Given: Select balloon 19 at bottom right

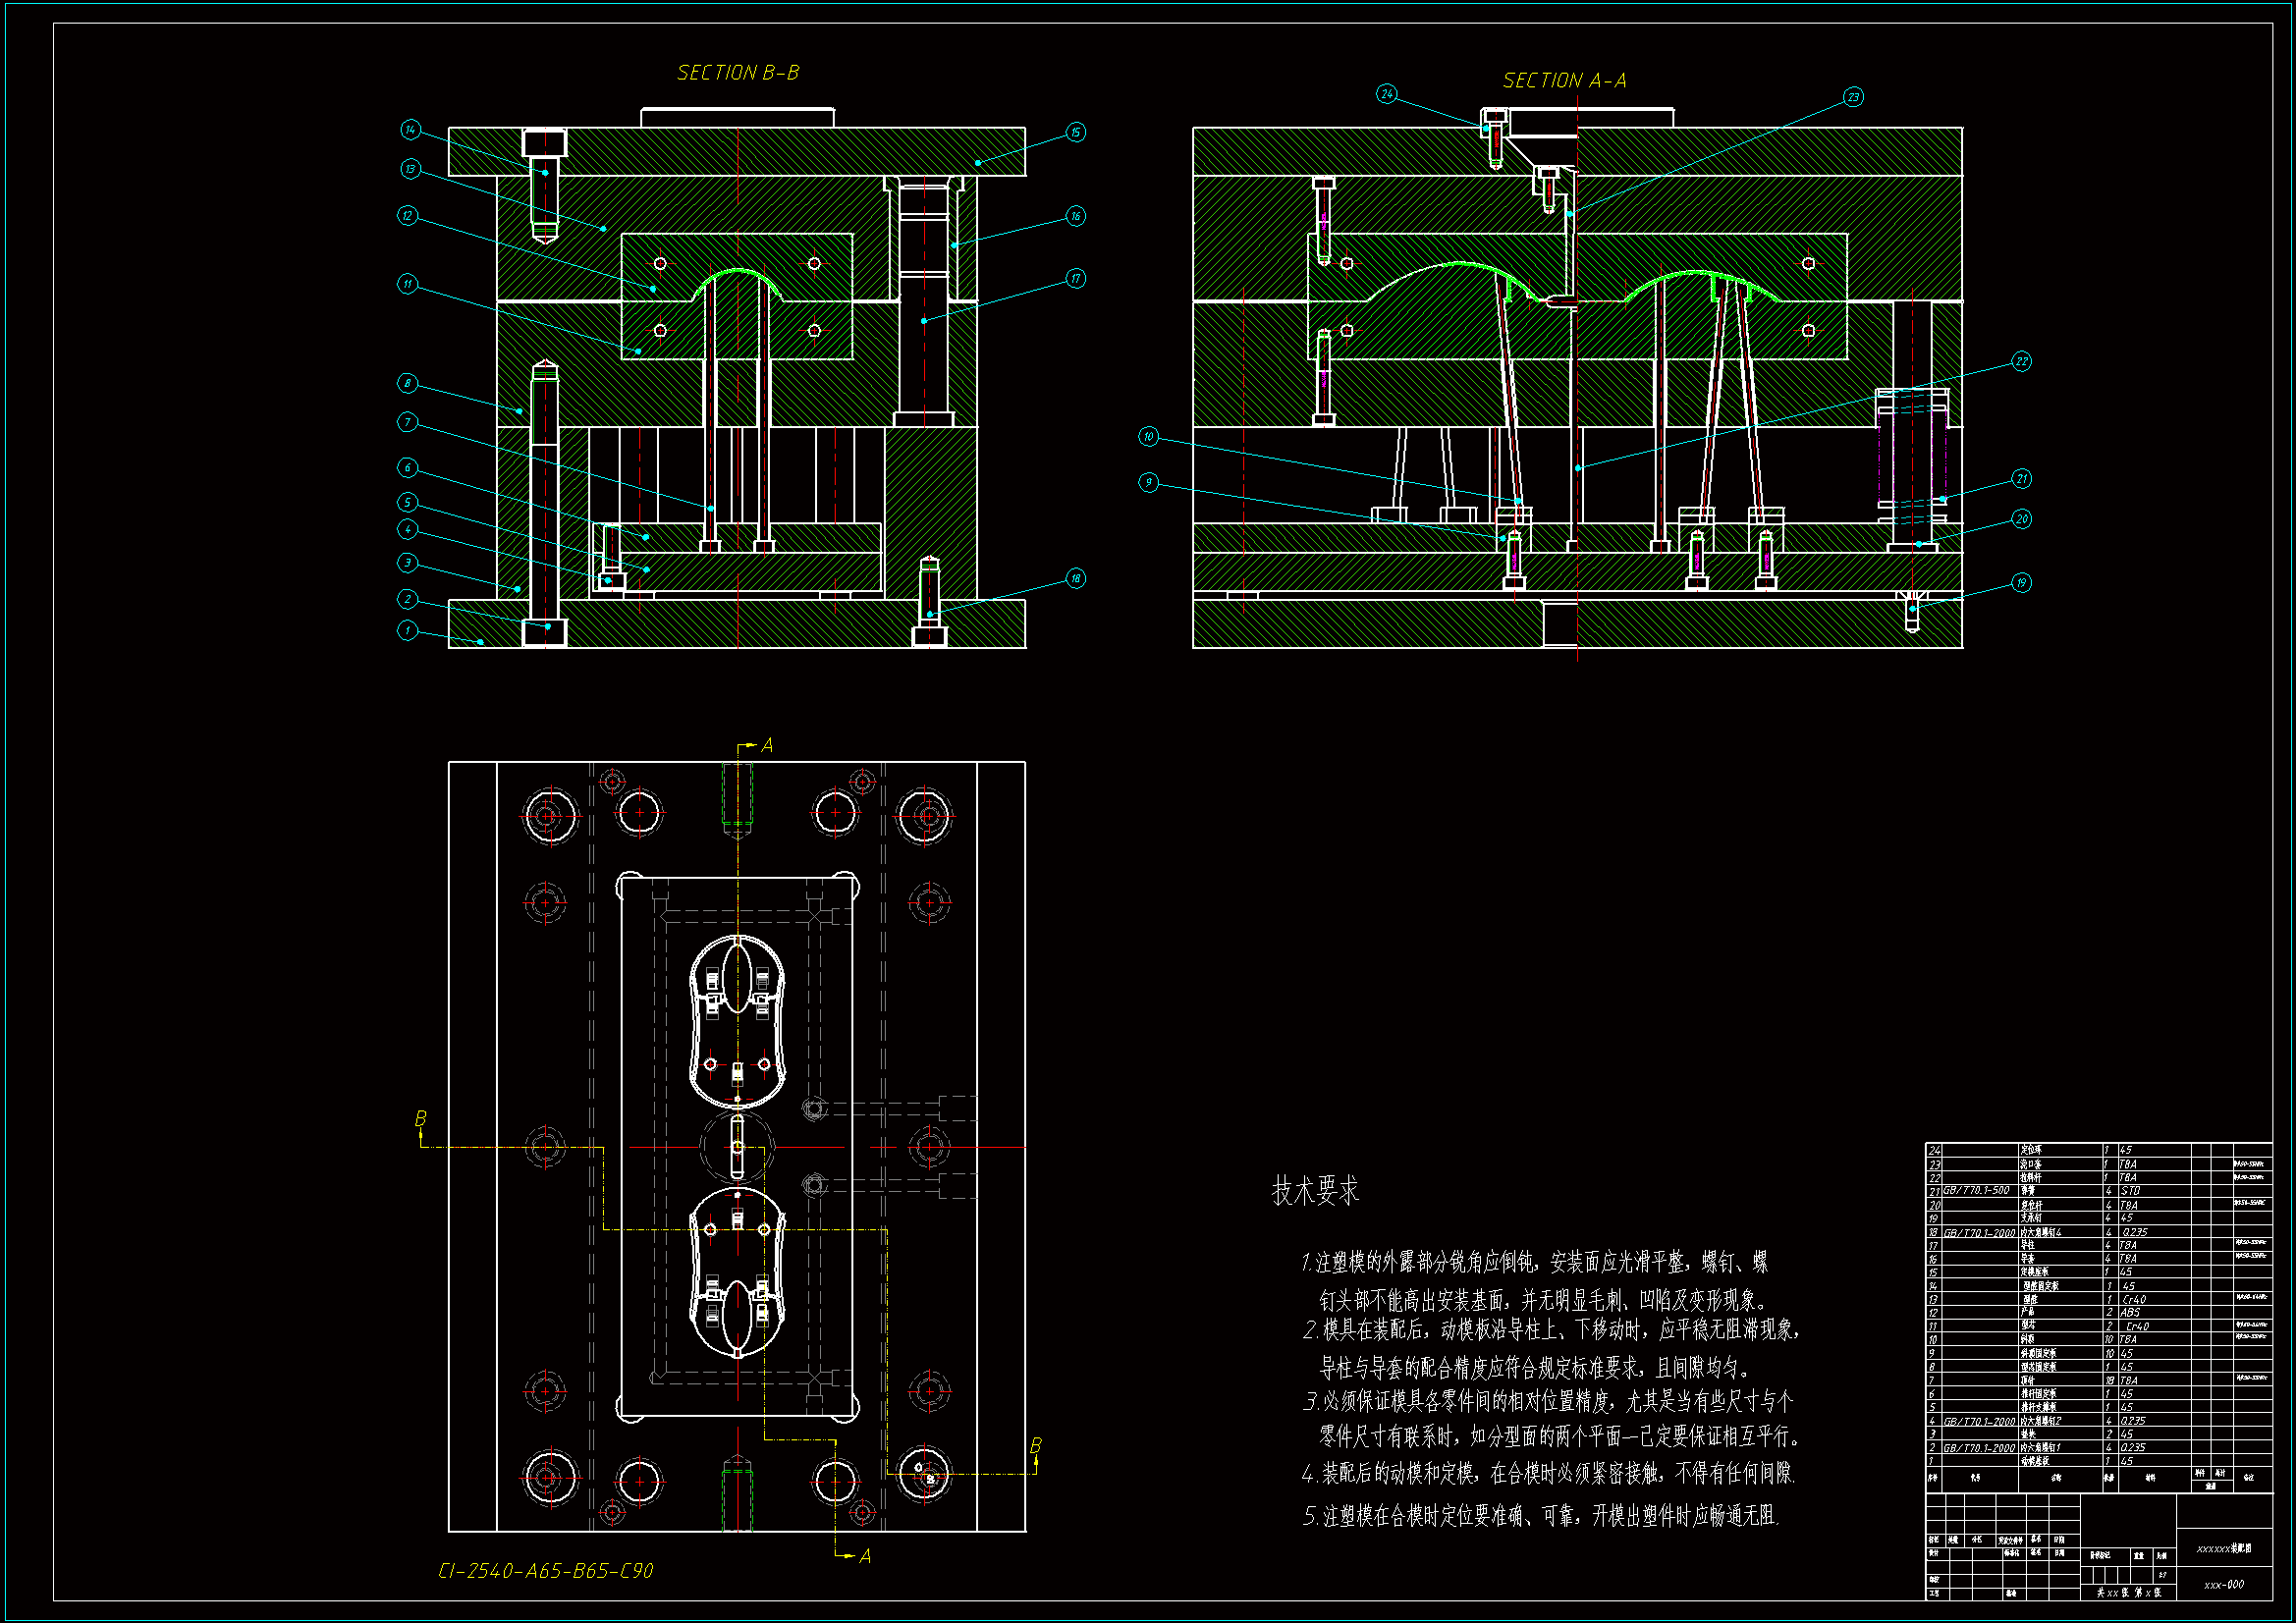Looking at the screenshot, I should 2021,582.
